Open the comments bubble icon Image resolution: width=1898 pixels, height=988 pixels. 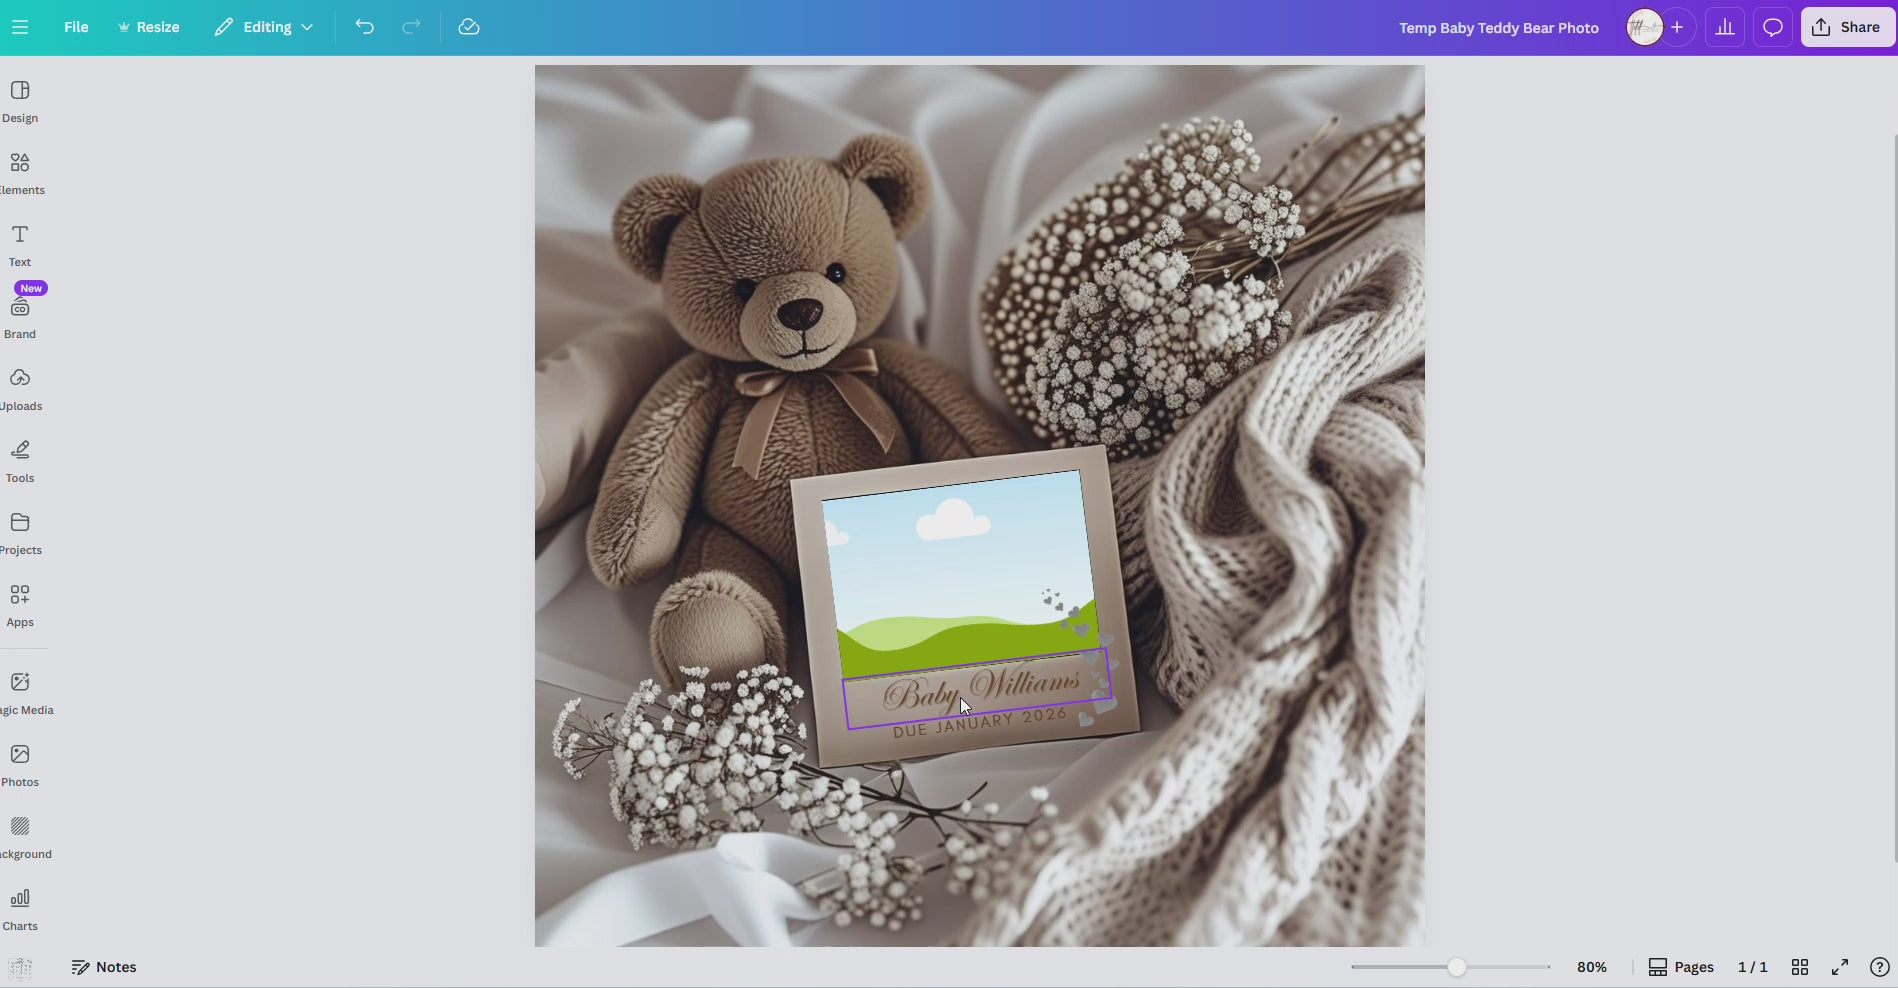(1771, 27)
